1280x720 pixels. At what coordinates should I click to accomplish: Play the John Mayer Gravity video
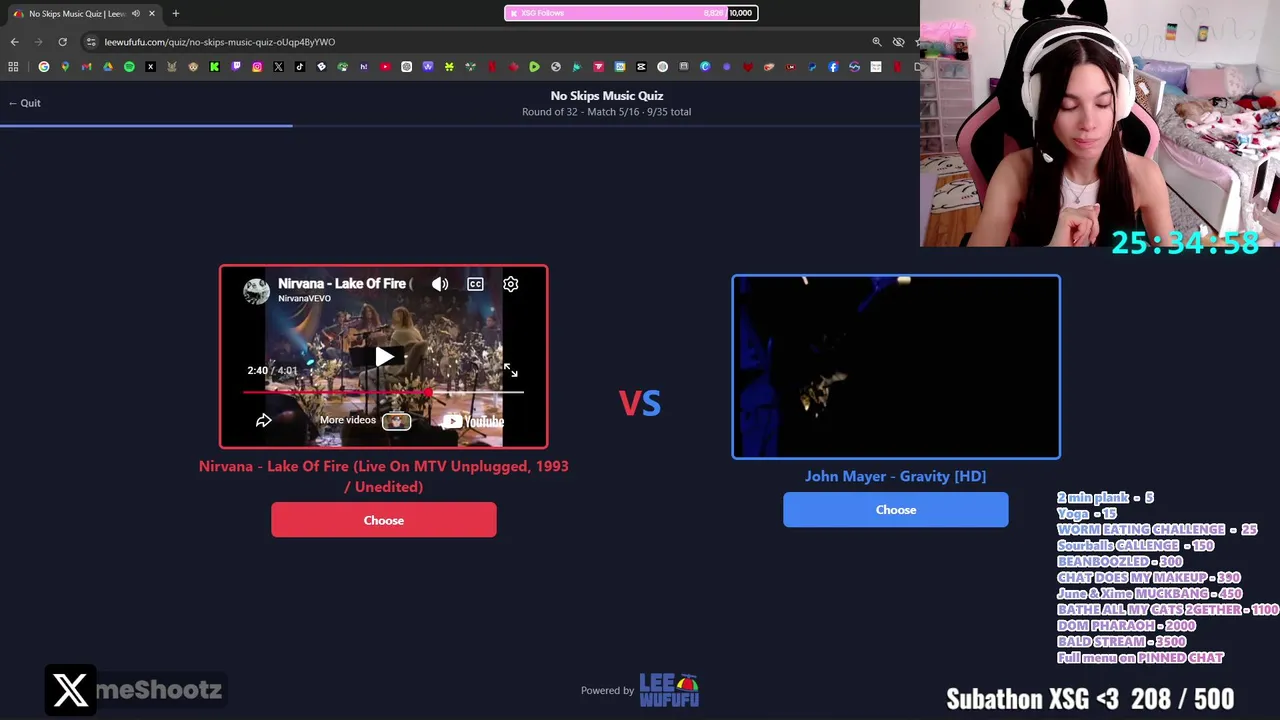tap(896, 367)
